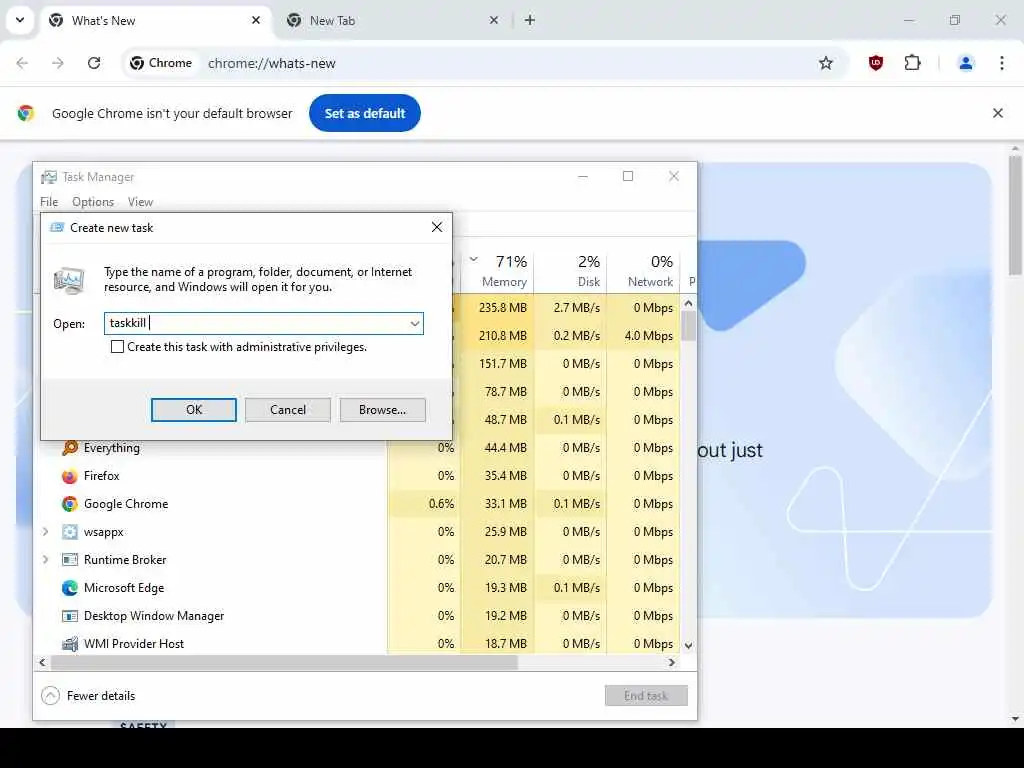Viewport: 1024px width, 768px height.
Task: Click the WMI Provider Host icon
Action: [70, 644]
